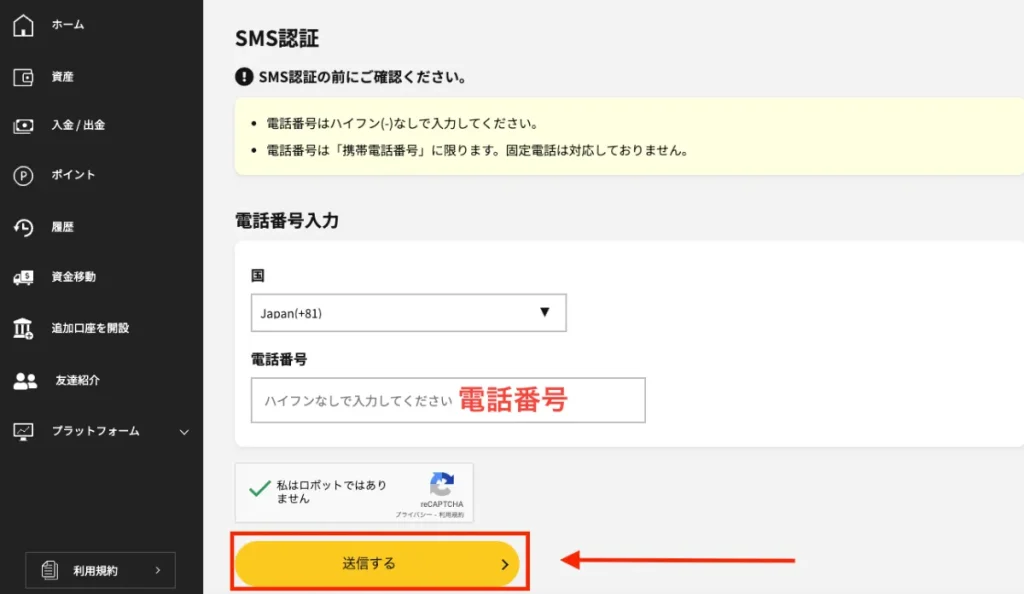Click the friend referral people icon

[25, 381]
